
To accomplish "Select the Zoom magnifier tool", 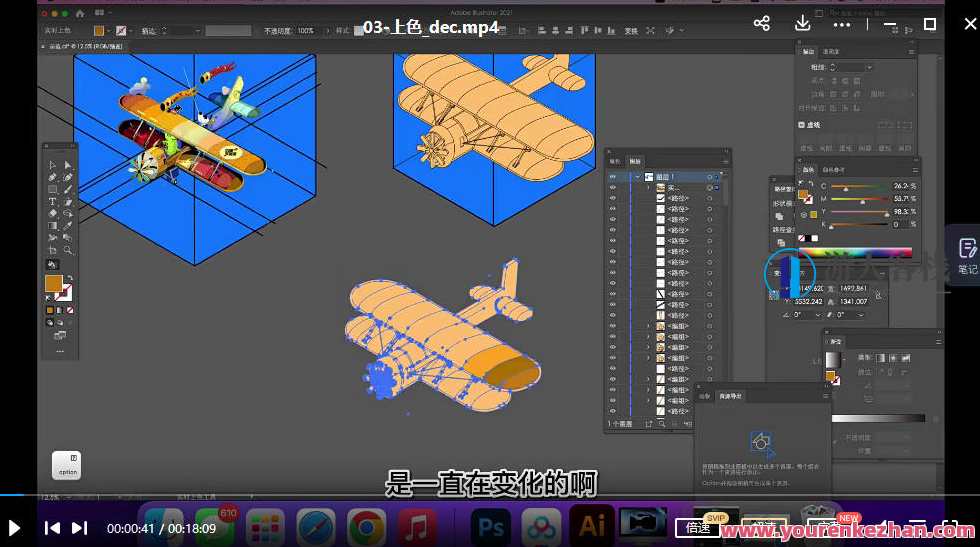I will 68,250.
